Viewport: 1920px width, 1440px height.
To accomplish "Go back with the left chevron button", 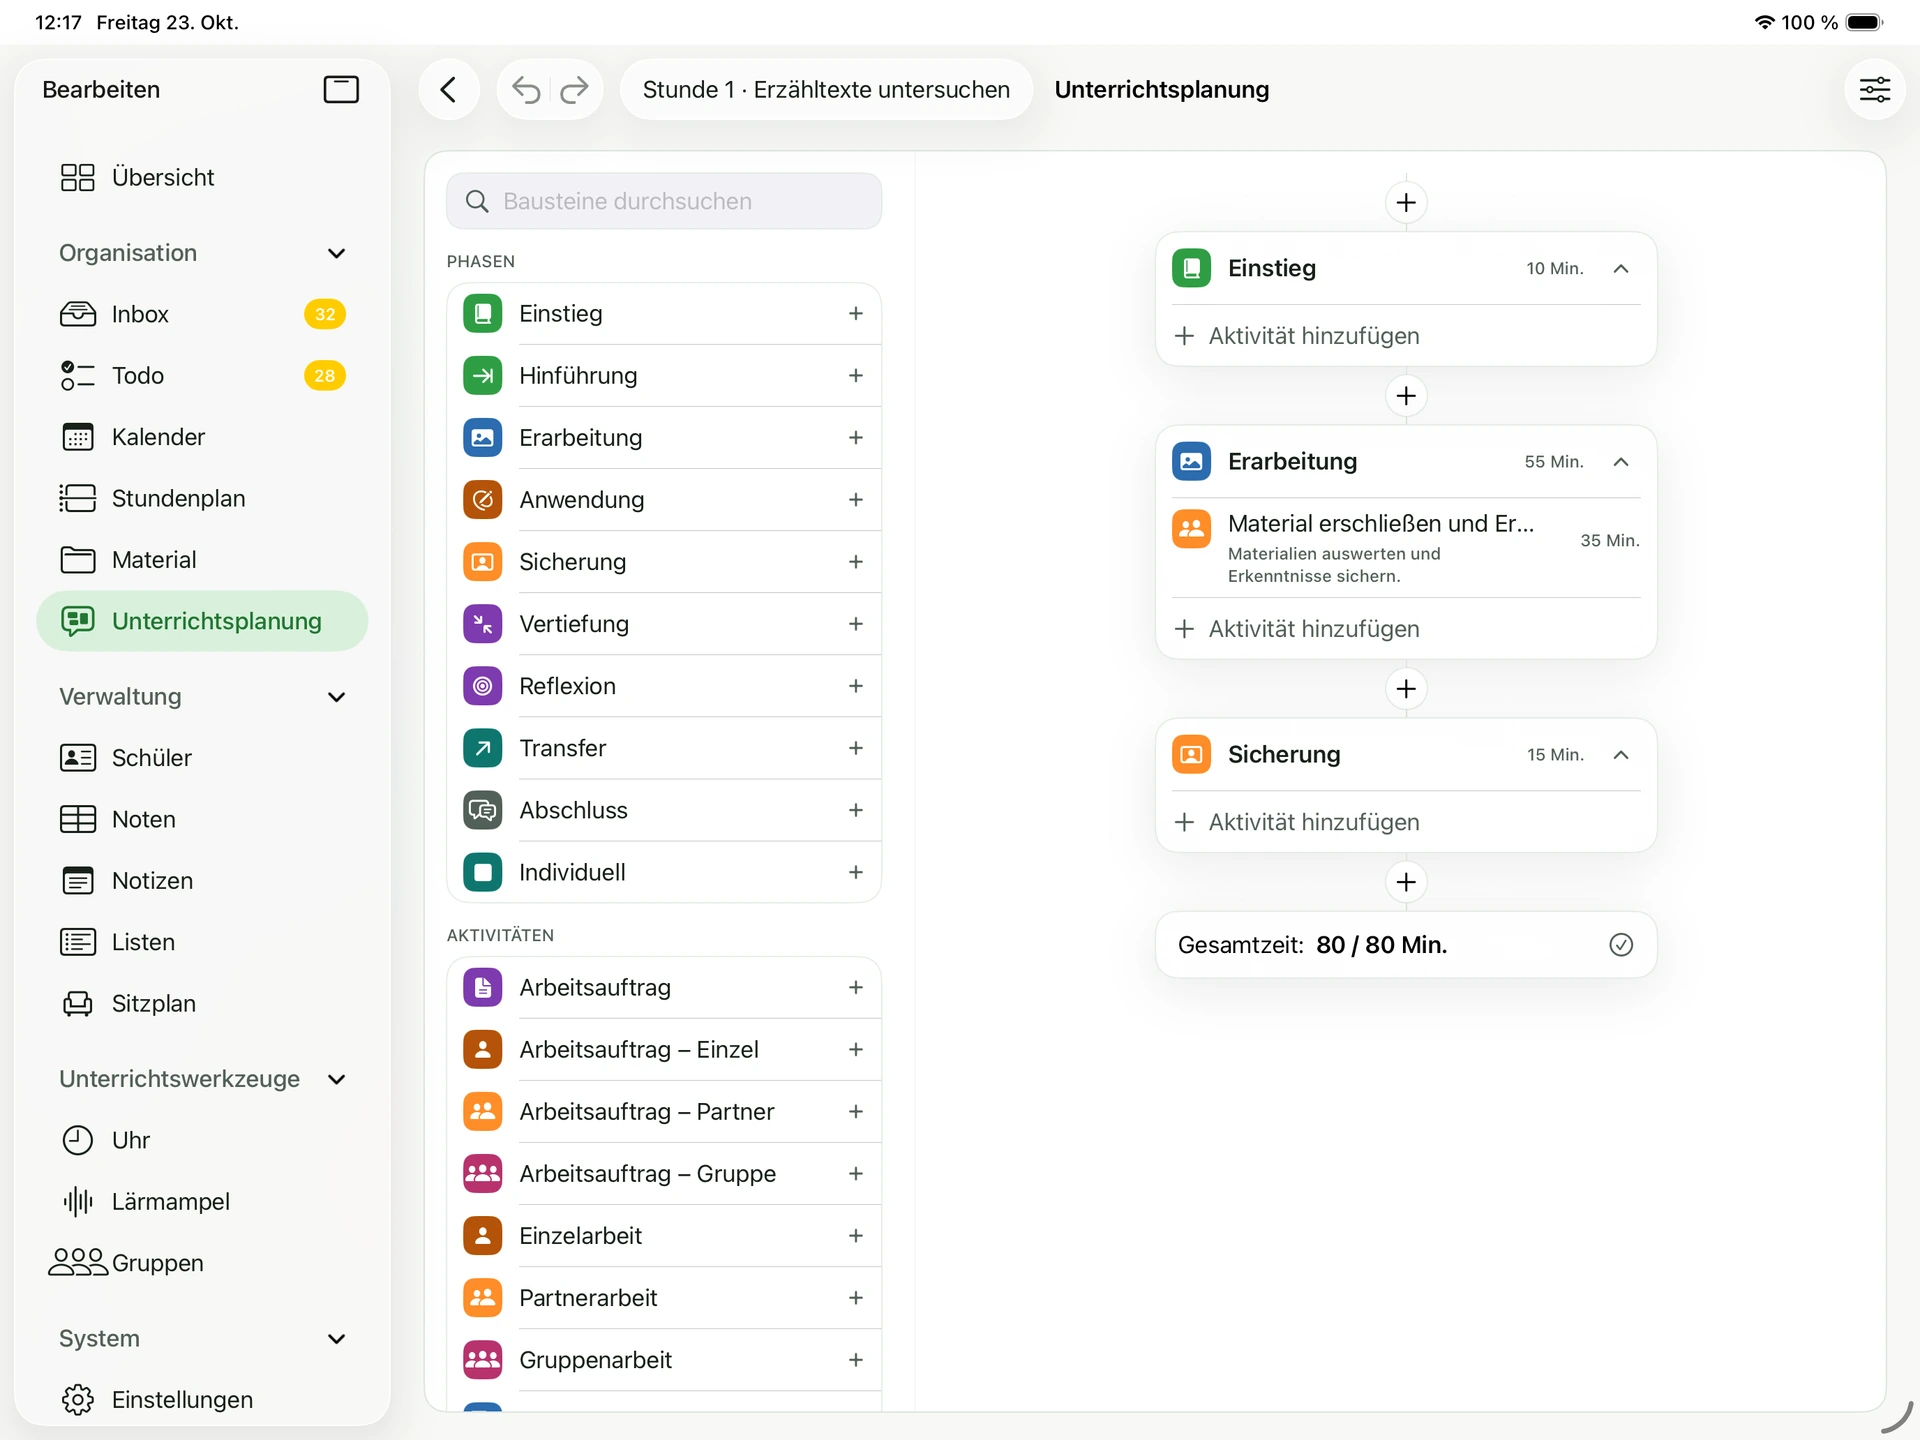I will click(449, 90).
